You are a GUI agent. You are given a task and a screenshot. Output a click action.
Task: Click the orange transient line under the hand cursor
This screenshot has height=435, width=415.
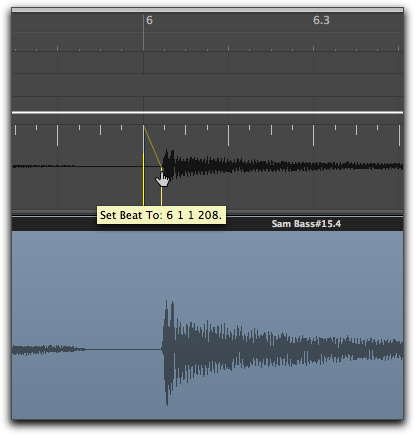(x=162, y=197)
